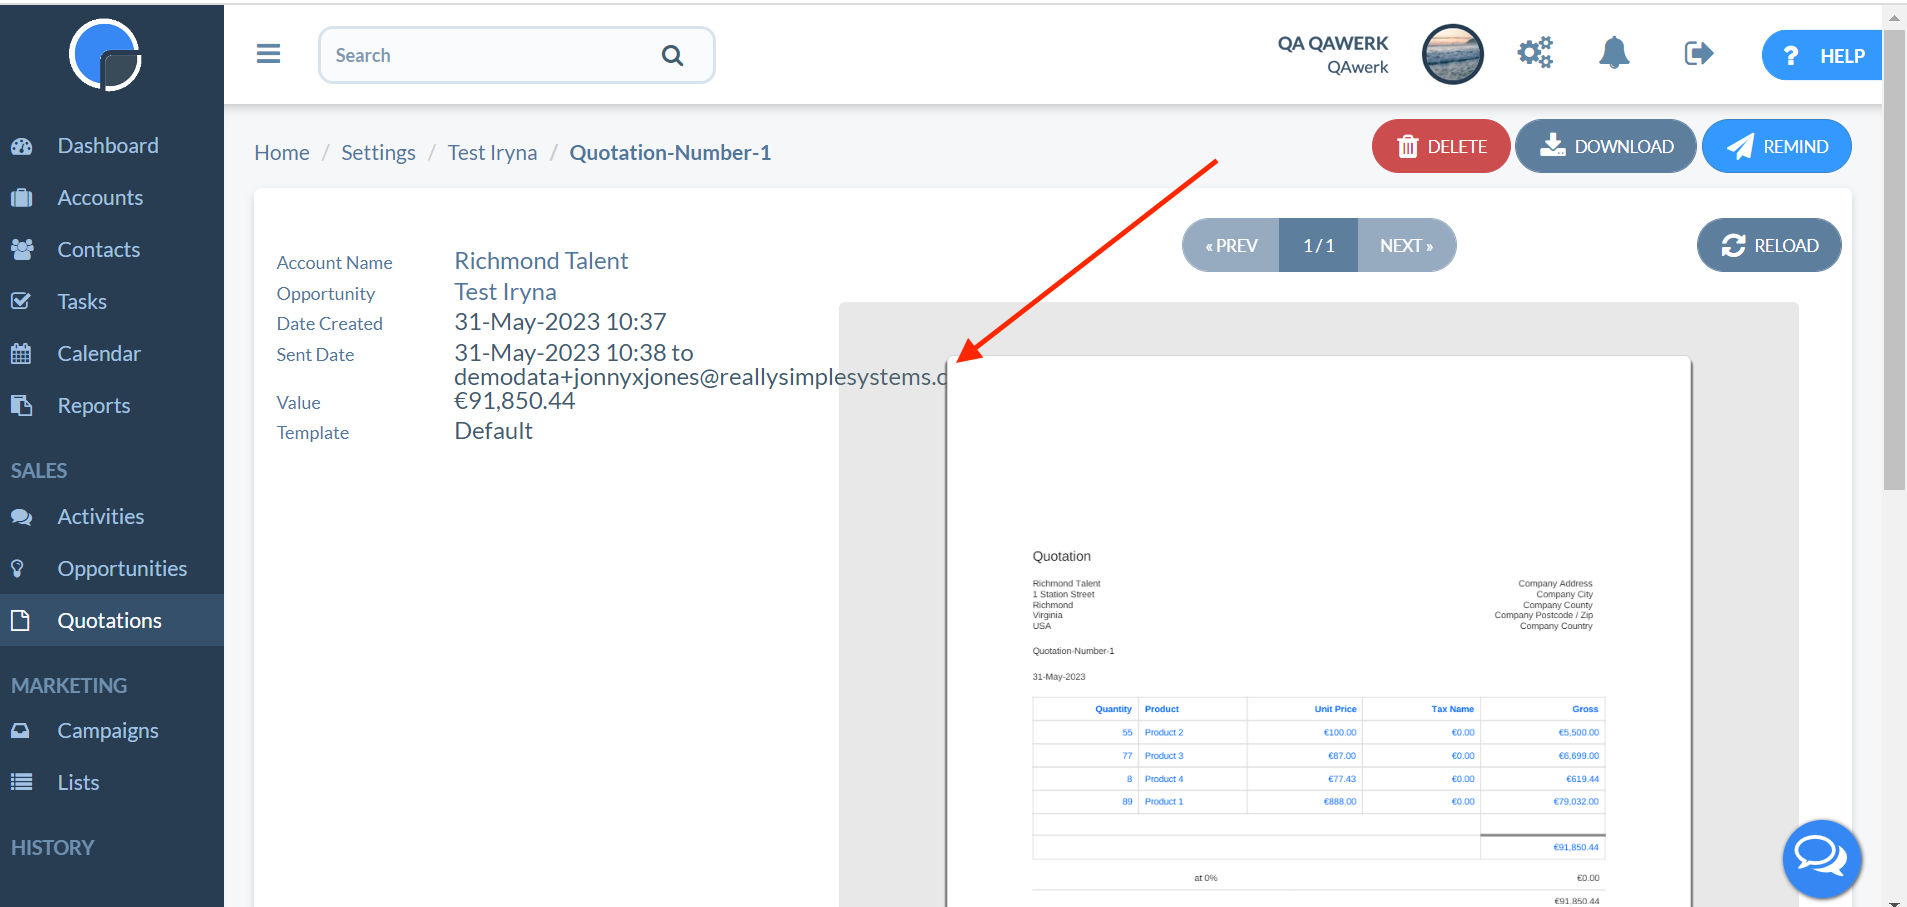
Task: Go to the next preview page
Action: tap(1407, 245)
